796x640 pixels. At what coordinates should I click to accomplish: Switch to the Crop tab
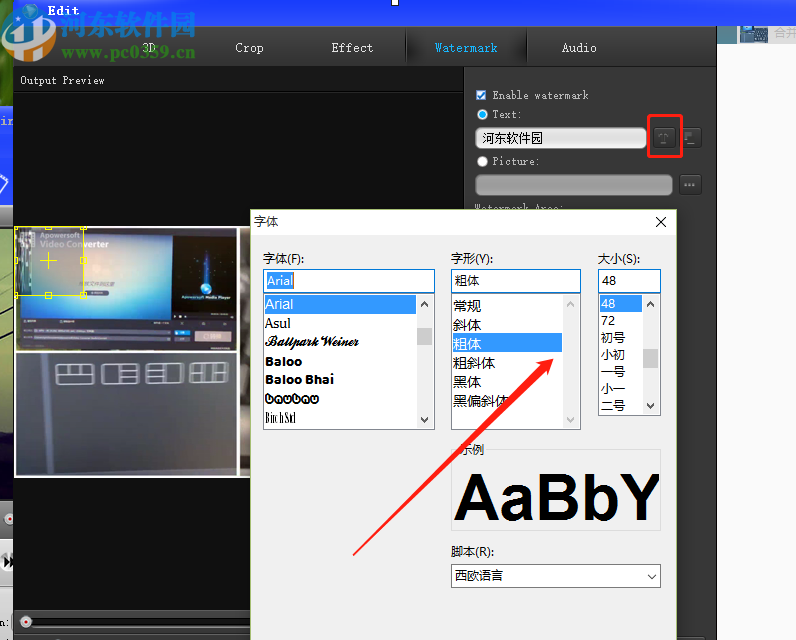[249, 48]
